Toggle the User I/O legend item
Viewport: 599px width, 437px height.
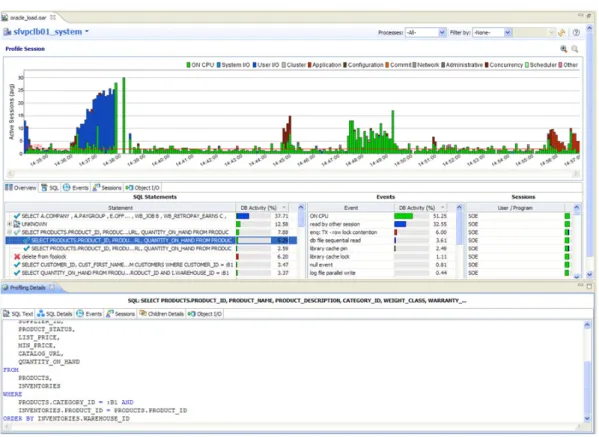coord(266,65)
